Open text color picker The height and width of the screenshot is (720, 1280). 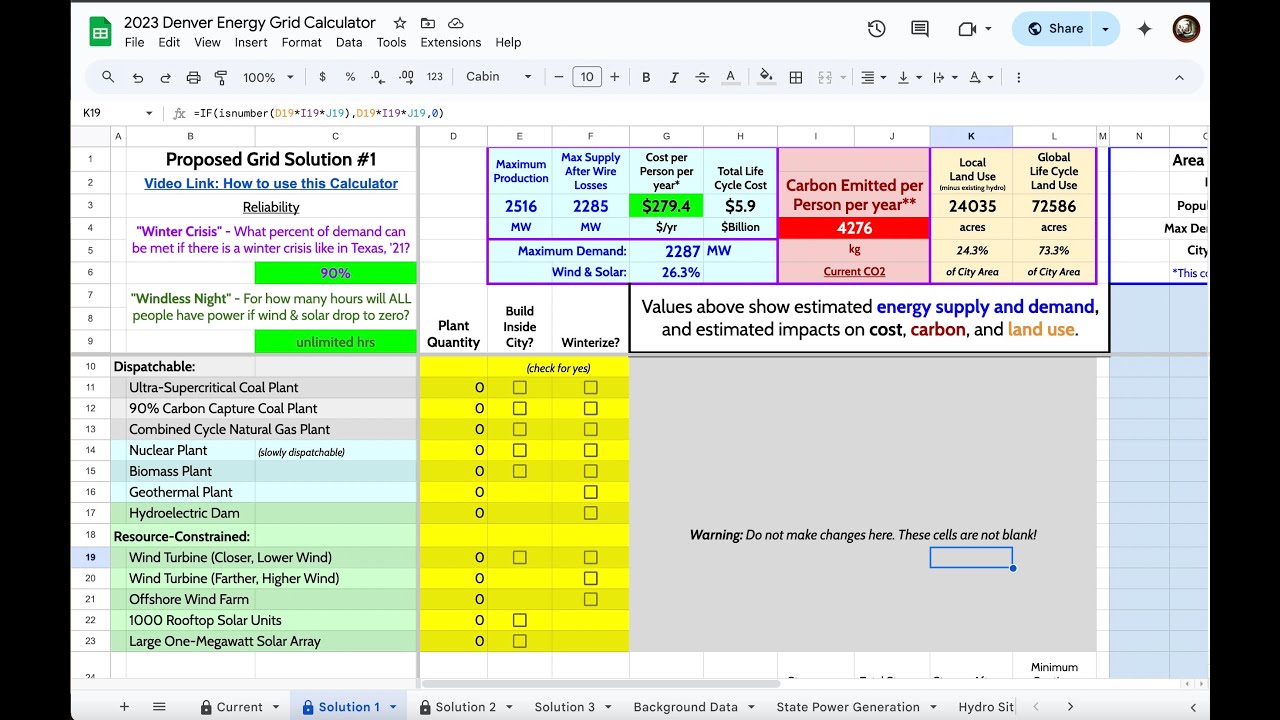(x=730, y=77)
